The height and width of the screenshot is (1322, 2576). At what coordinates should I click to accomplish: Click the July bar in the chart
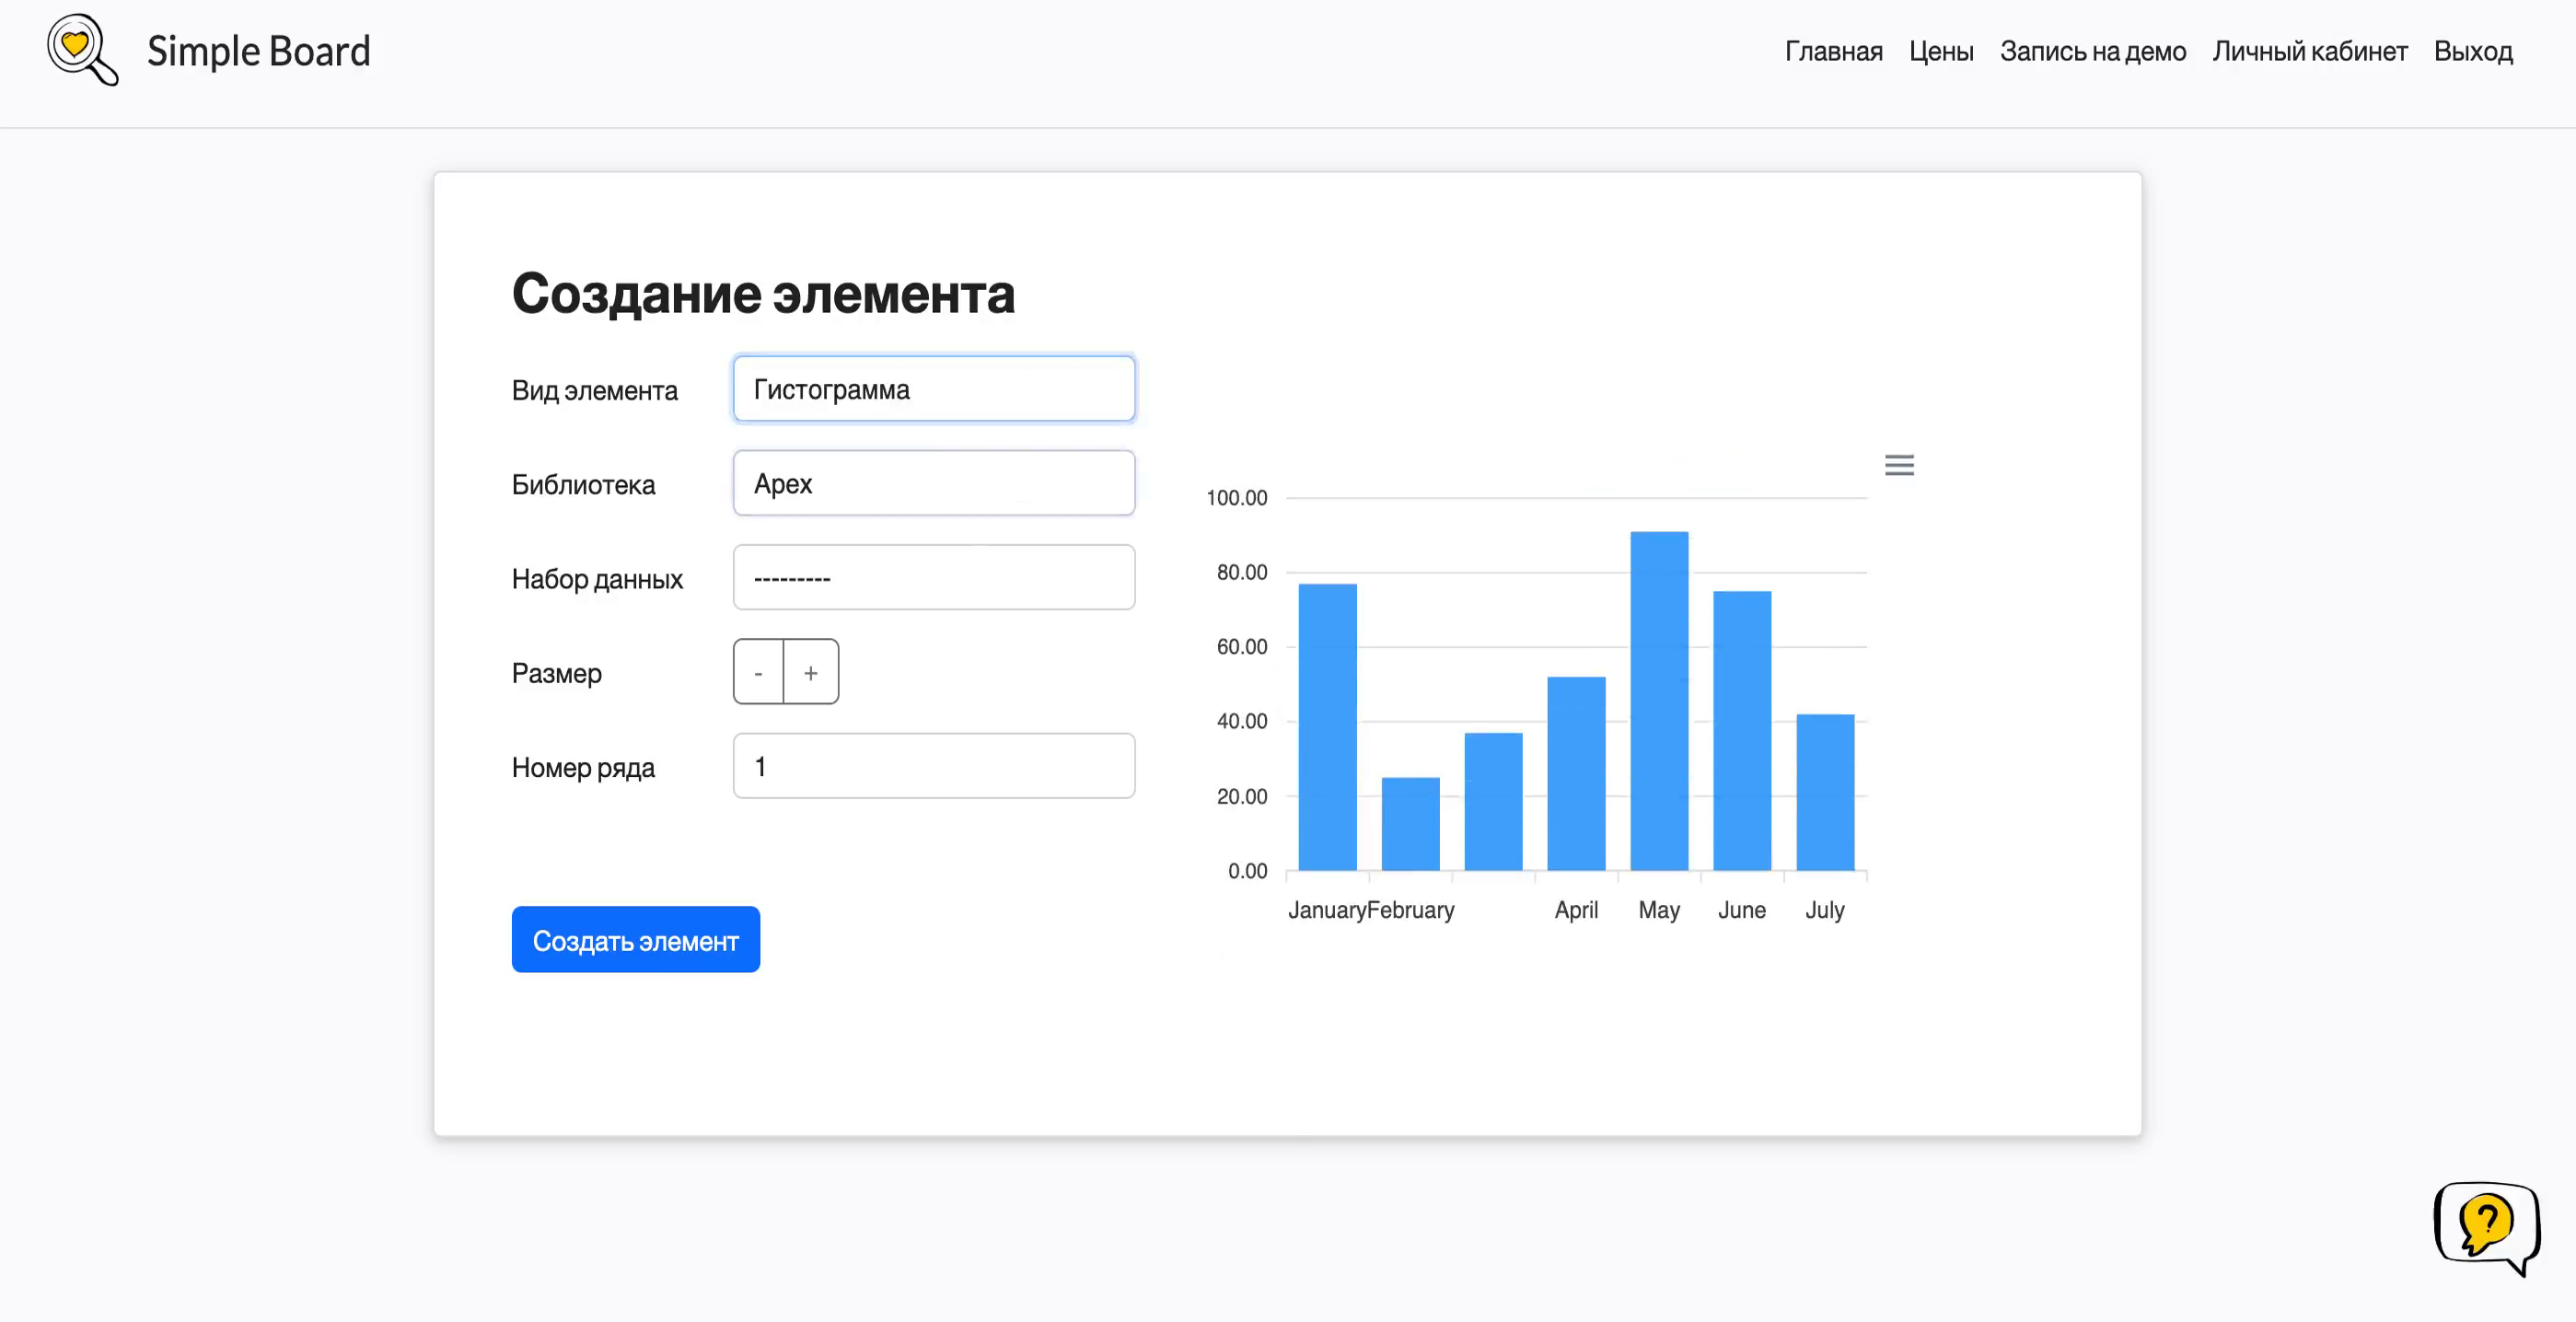tap(1825, 792)
